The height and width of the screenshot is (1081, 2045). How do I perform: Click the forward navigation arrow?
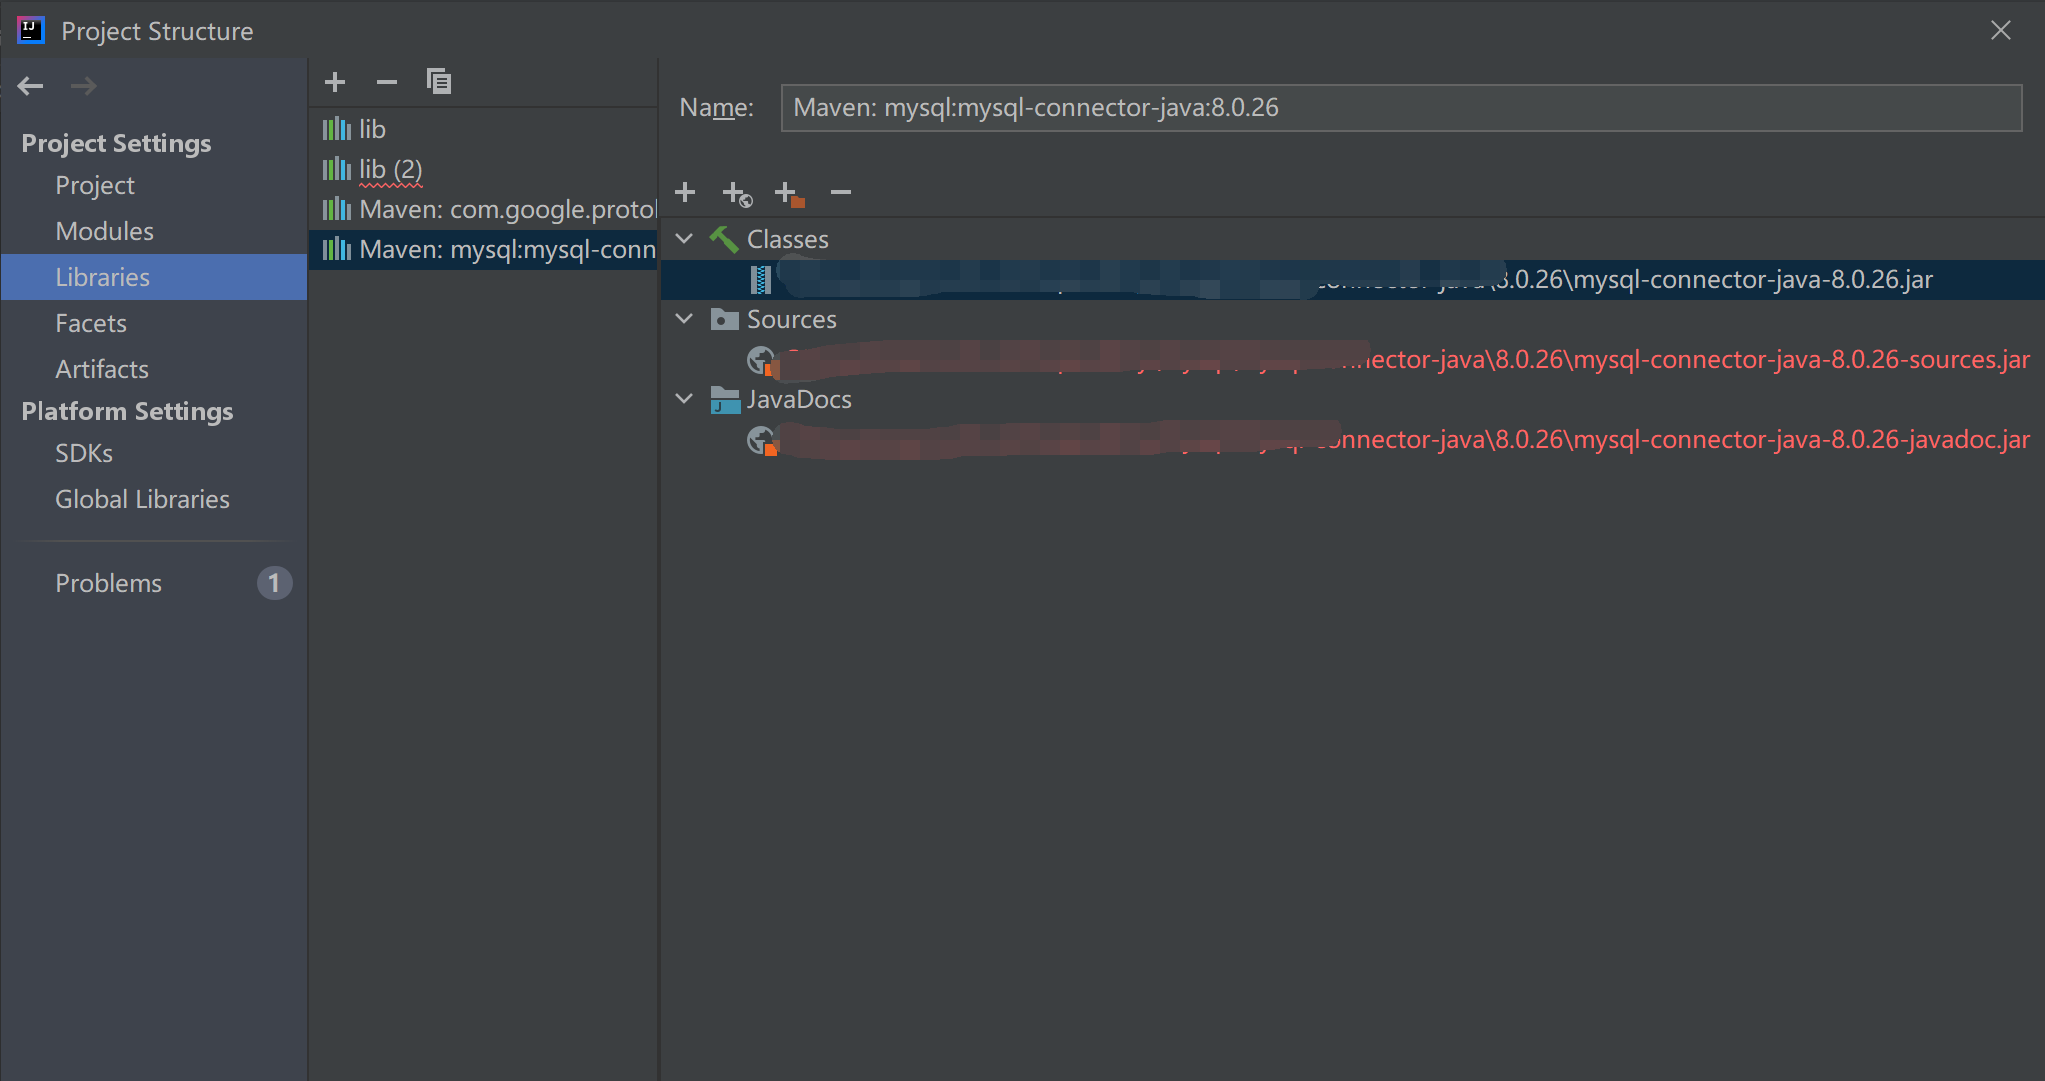point(84,86)
